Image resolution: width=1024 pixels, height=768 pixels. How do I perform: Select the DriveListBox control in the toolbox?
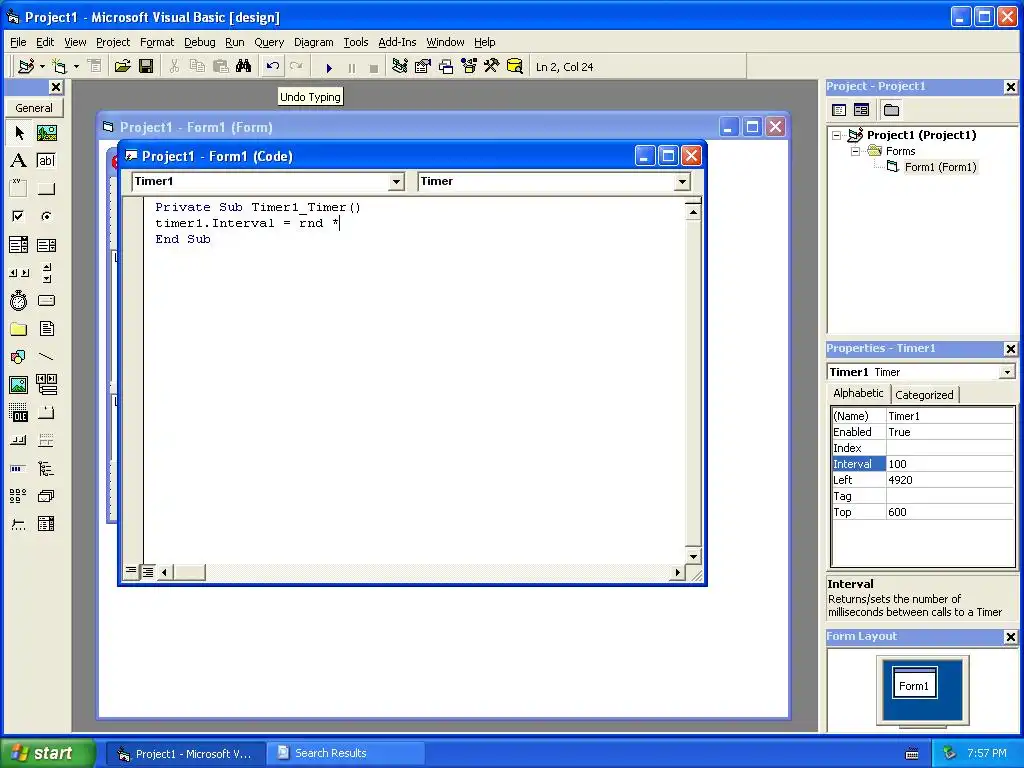pyautogui.click(x=46, y=300)
